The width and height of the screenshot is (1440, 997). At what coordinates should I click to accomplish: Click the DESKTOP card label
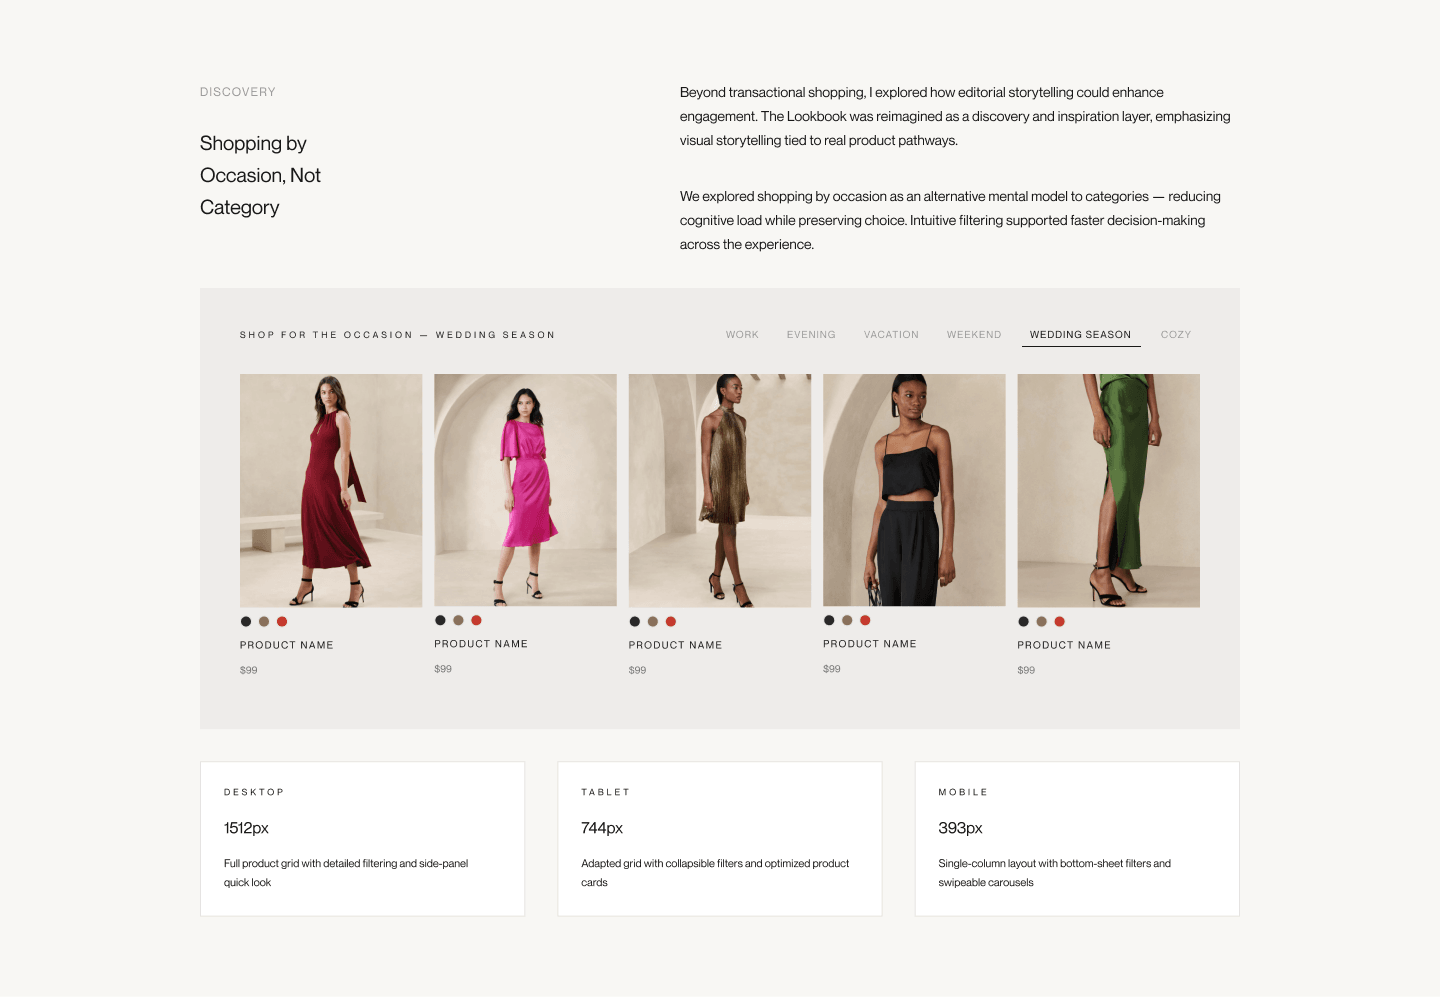coord(254,792)
